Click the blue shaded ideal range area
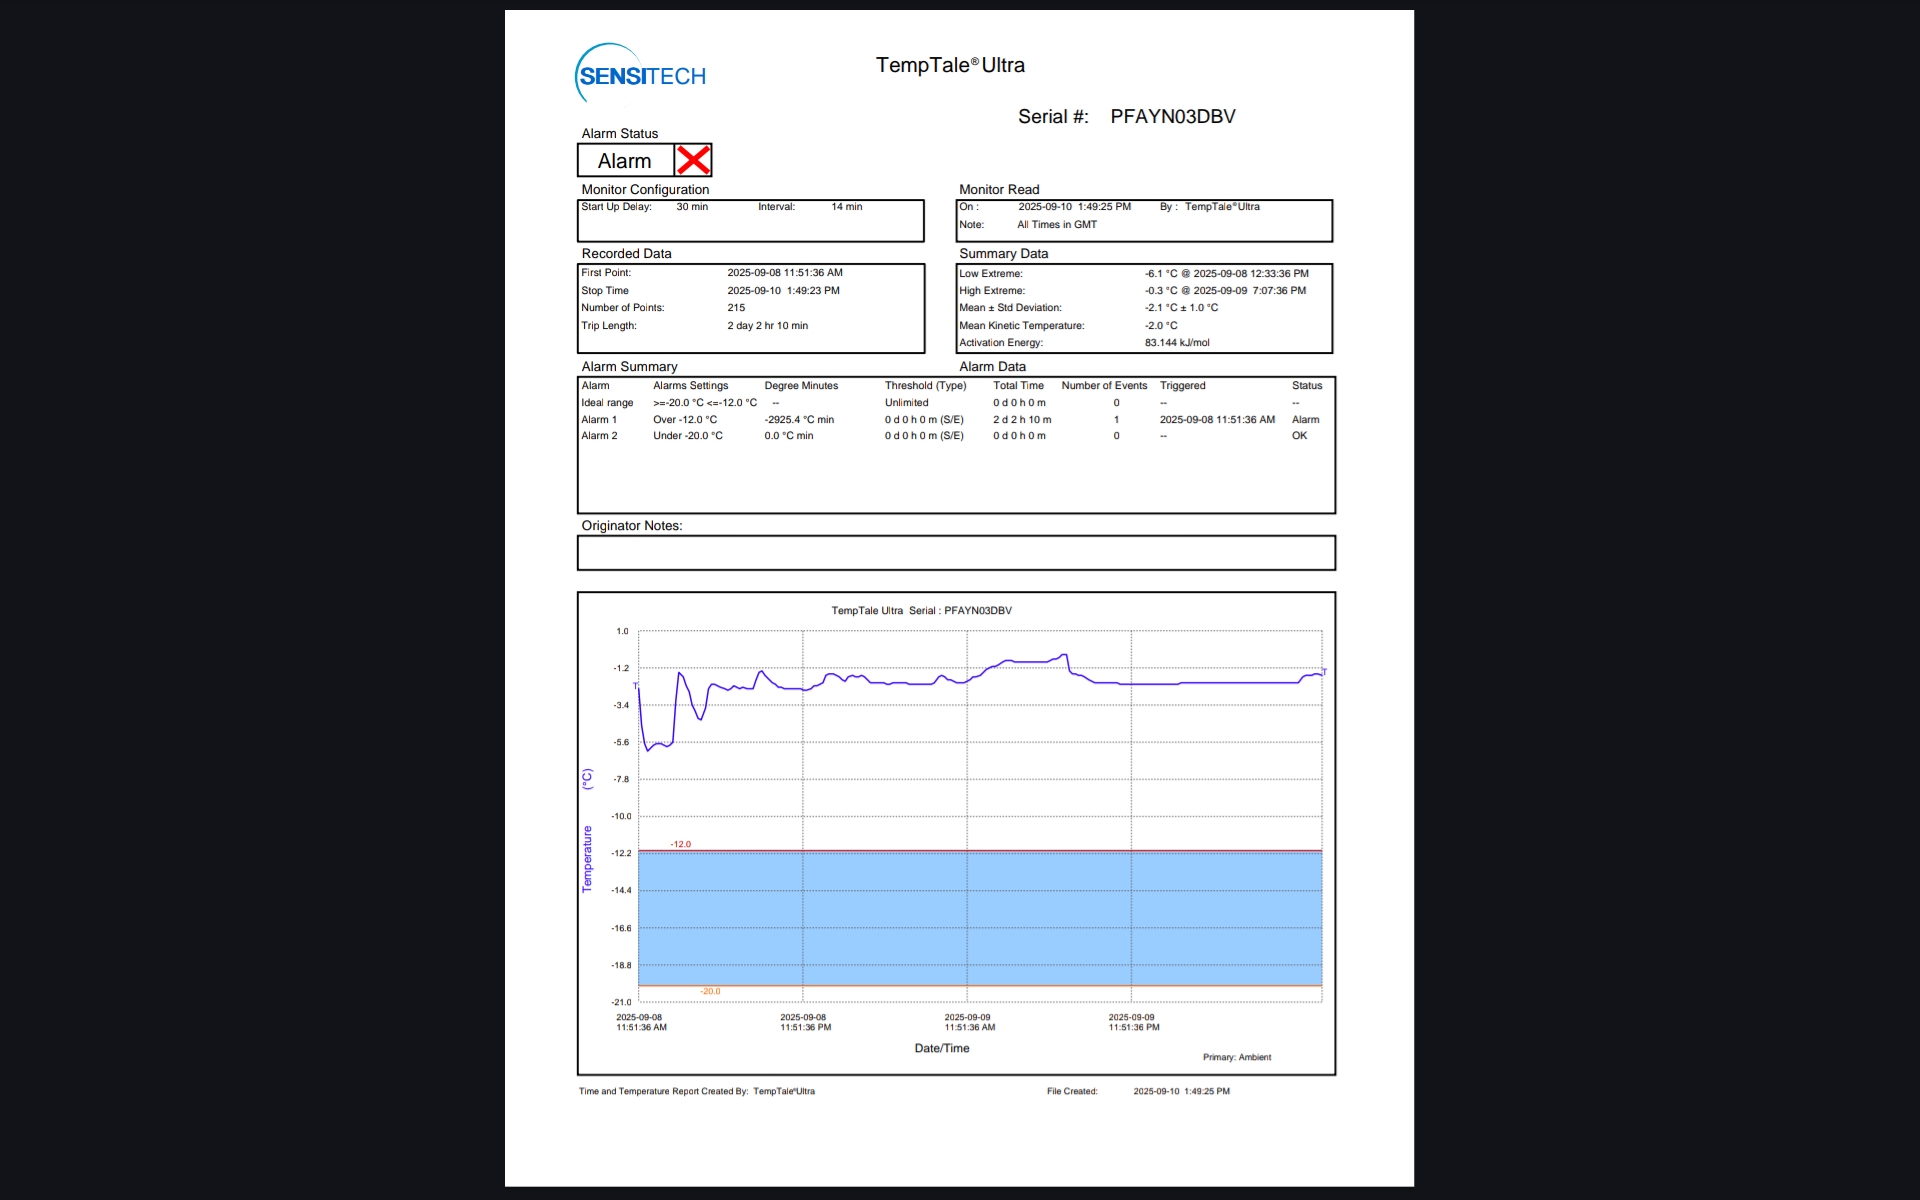 (980, 918)
